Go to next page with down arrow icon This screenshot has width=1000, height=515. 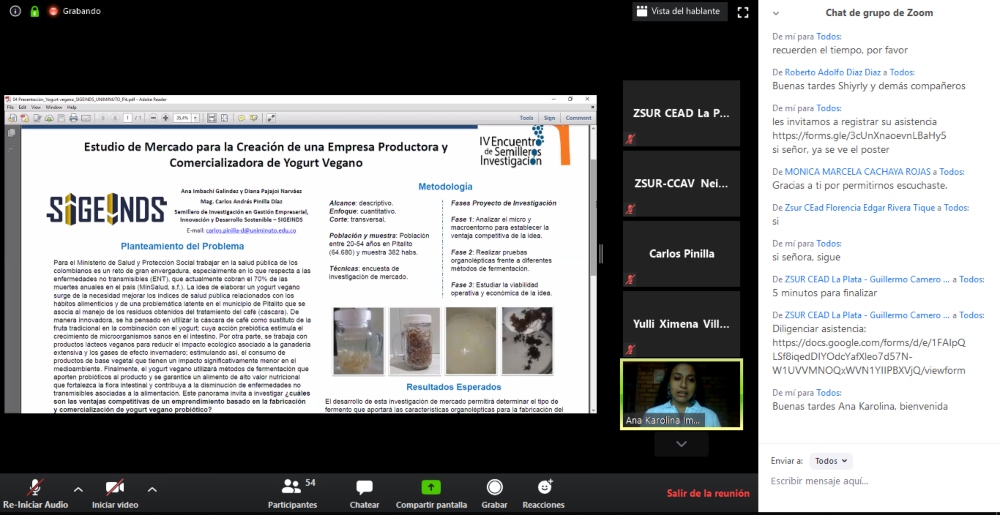pos(115,118)
